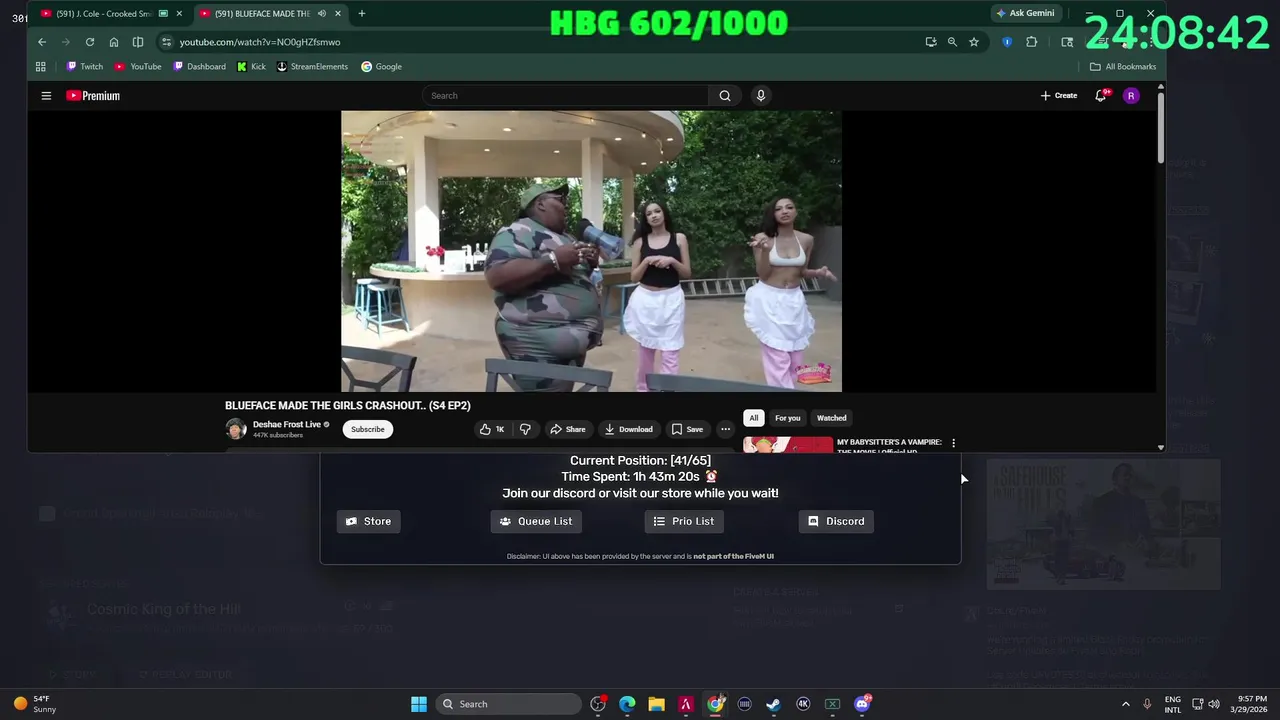Open the StreamElements bookmark
The height and width of the screenshot is (720, 1280).
[312, 67]
